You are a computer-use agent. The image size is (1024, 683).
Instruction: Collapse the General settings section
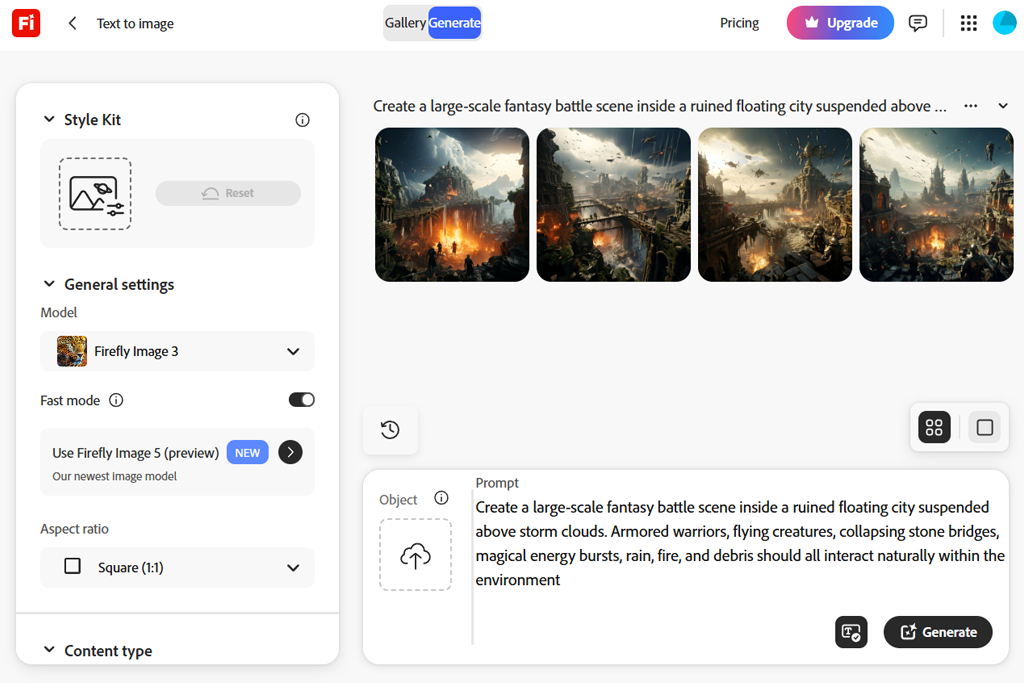pos(49,283)
